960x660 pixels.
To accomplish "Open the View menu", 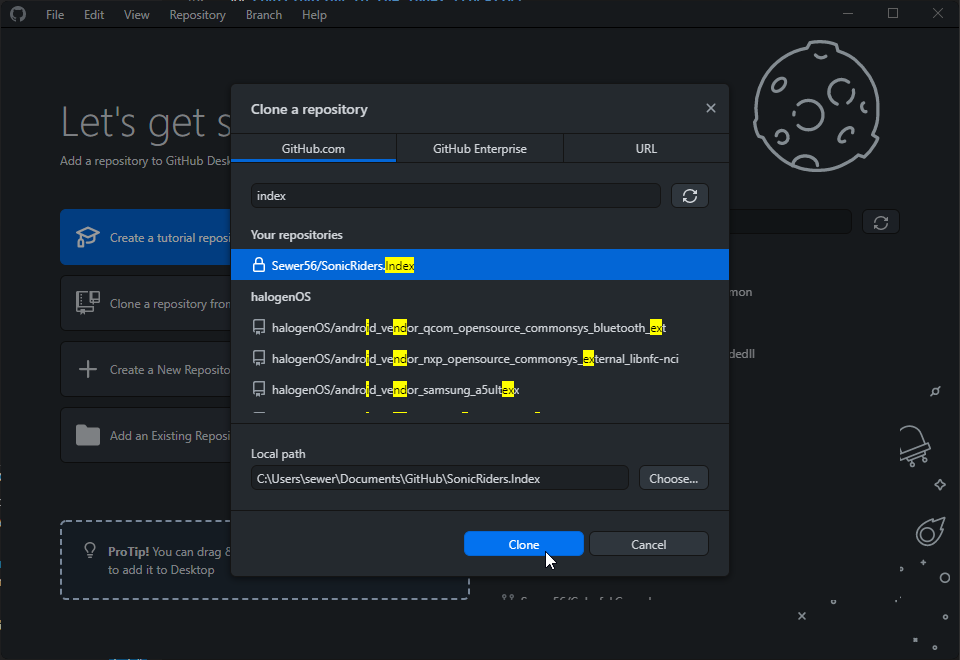I will point(137,15).
